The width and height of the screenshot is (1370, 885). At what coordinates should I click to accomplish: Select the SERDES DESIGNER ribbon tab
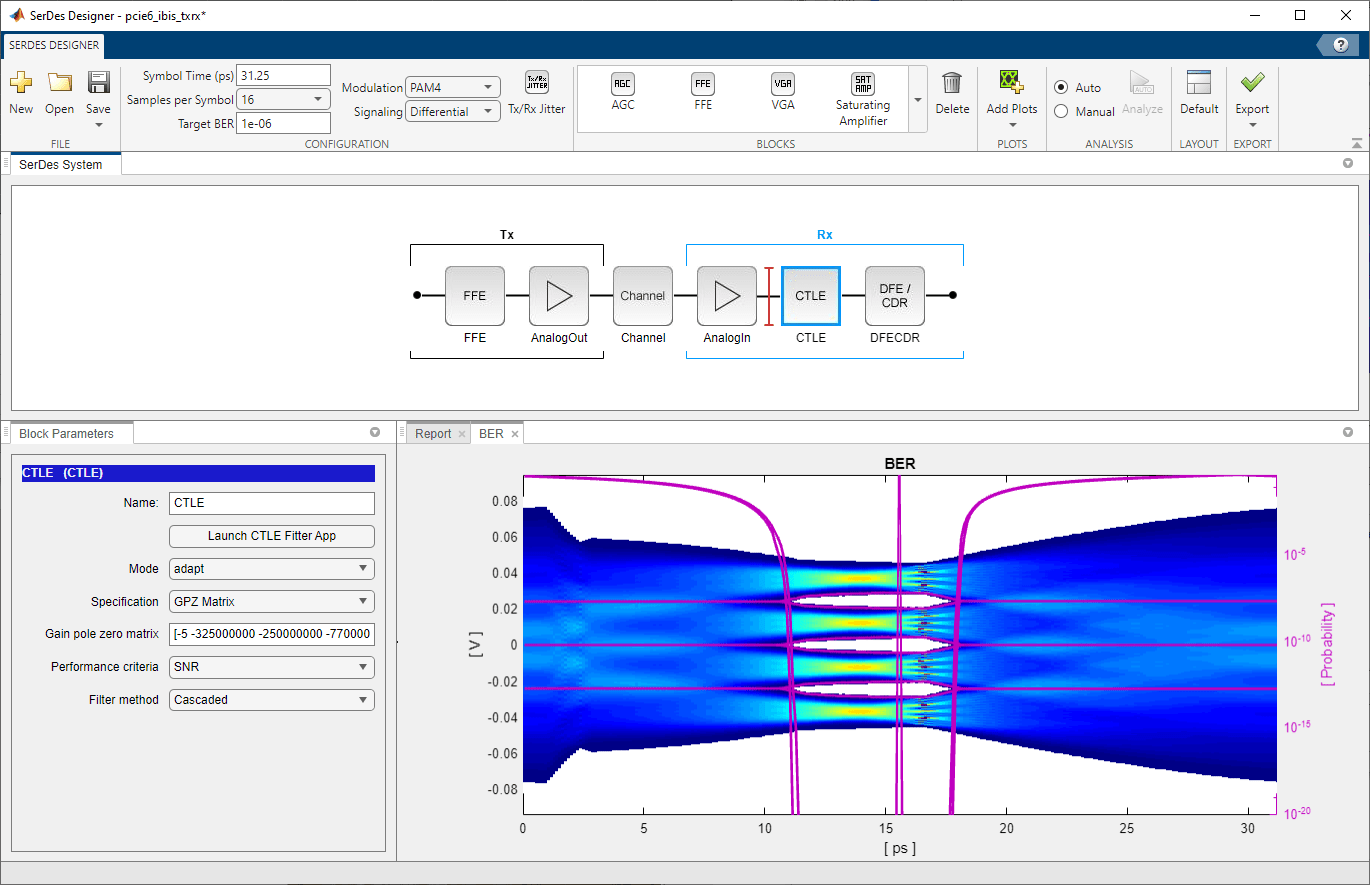pos(54,45)
